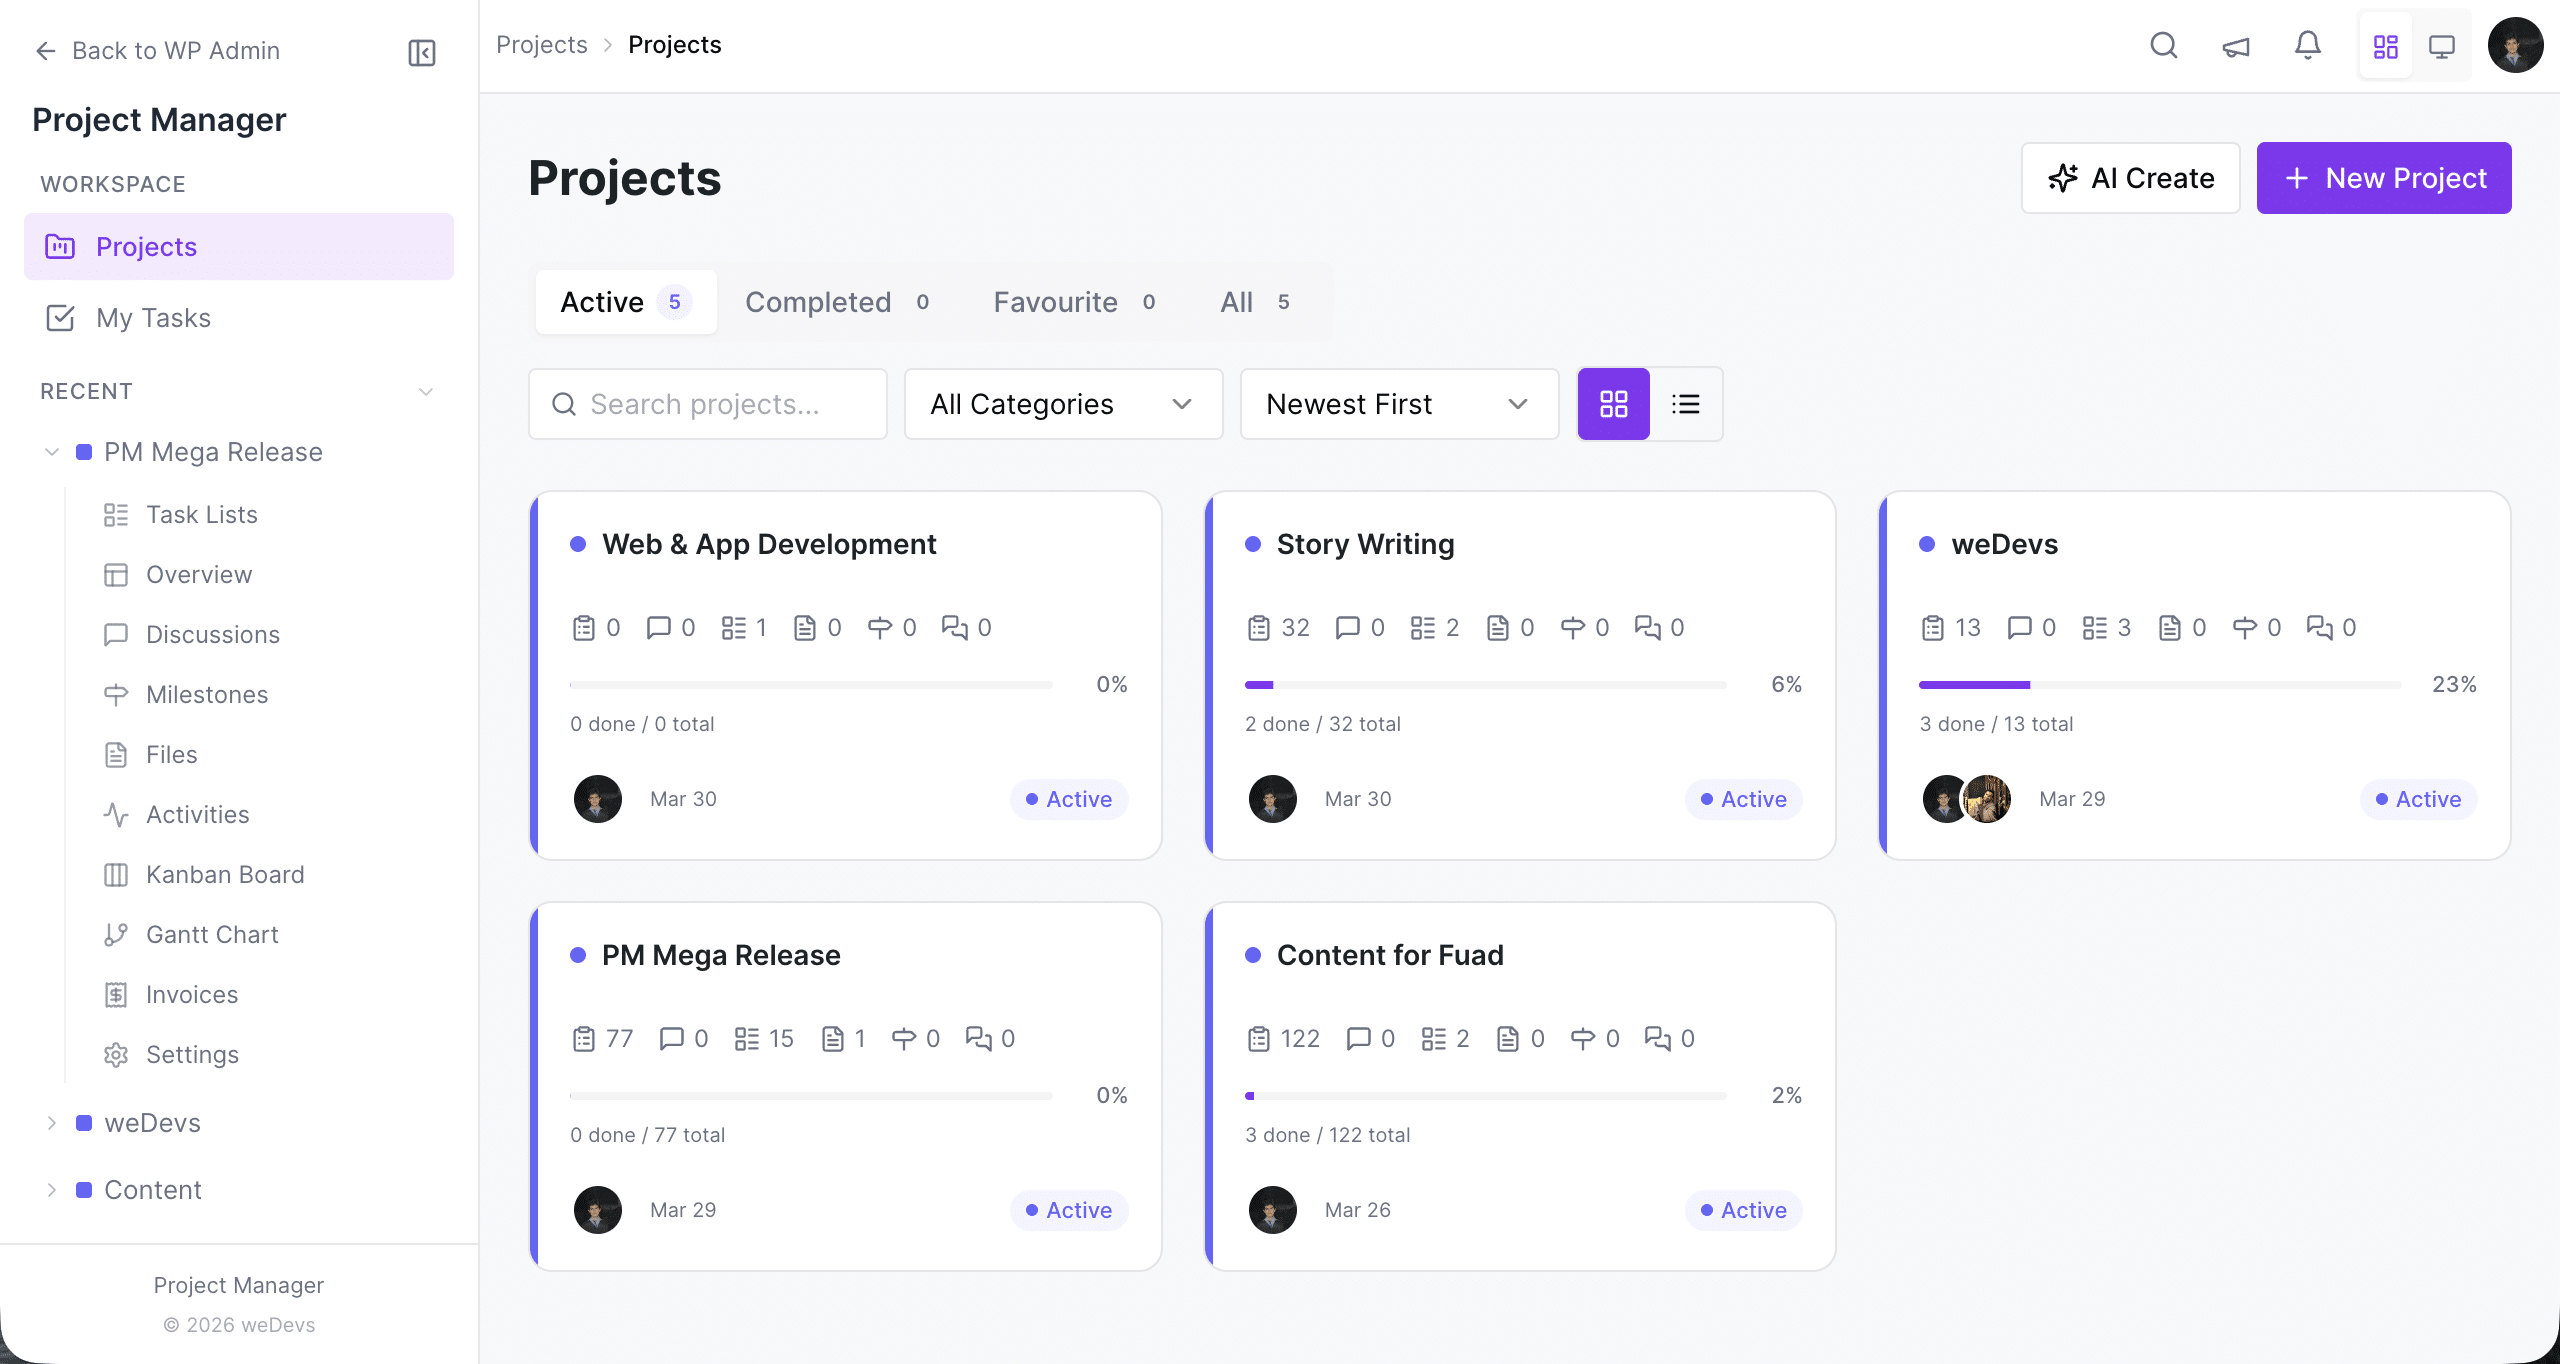Collapse the Recent section chevron
This screenshot has height=1364, width=2560.
(x=426, y=392)
